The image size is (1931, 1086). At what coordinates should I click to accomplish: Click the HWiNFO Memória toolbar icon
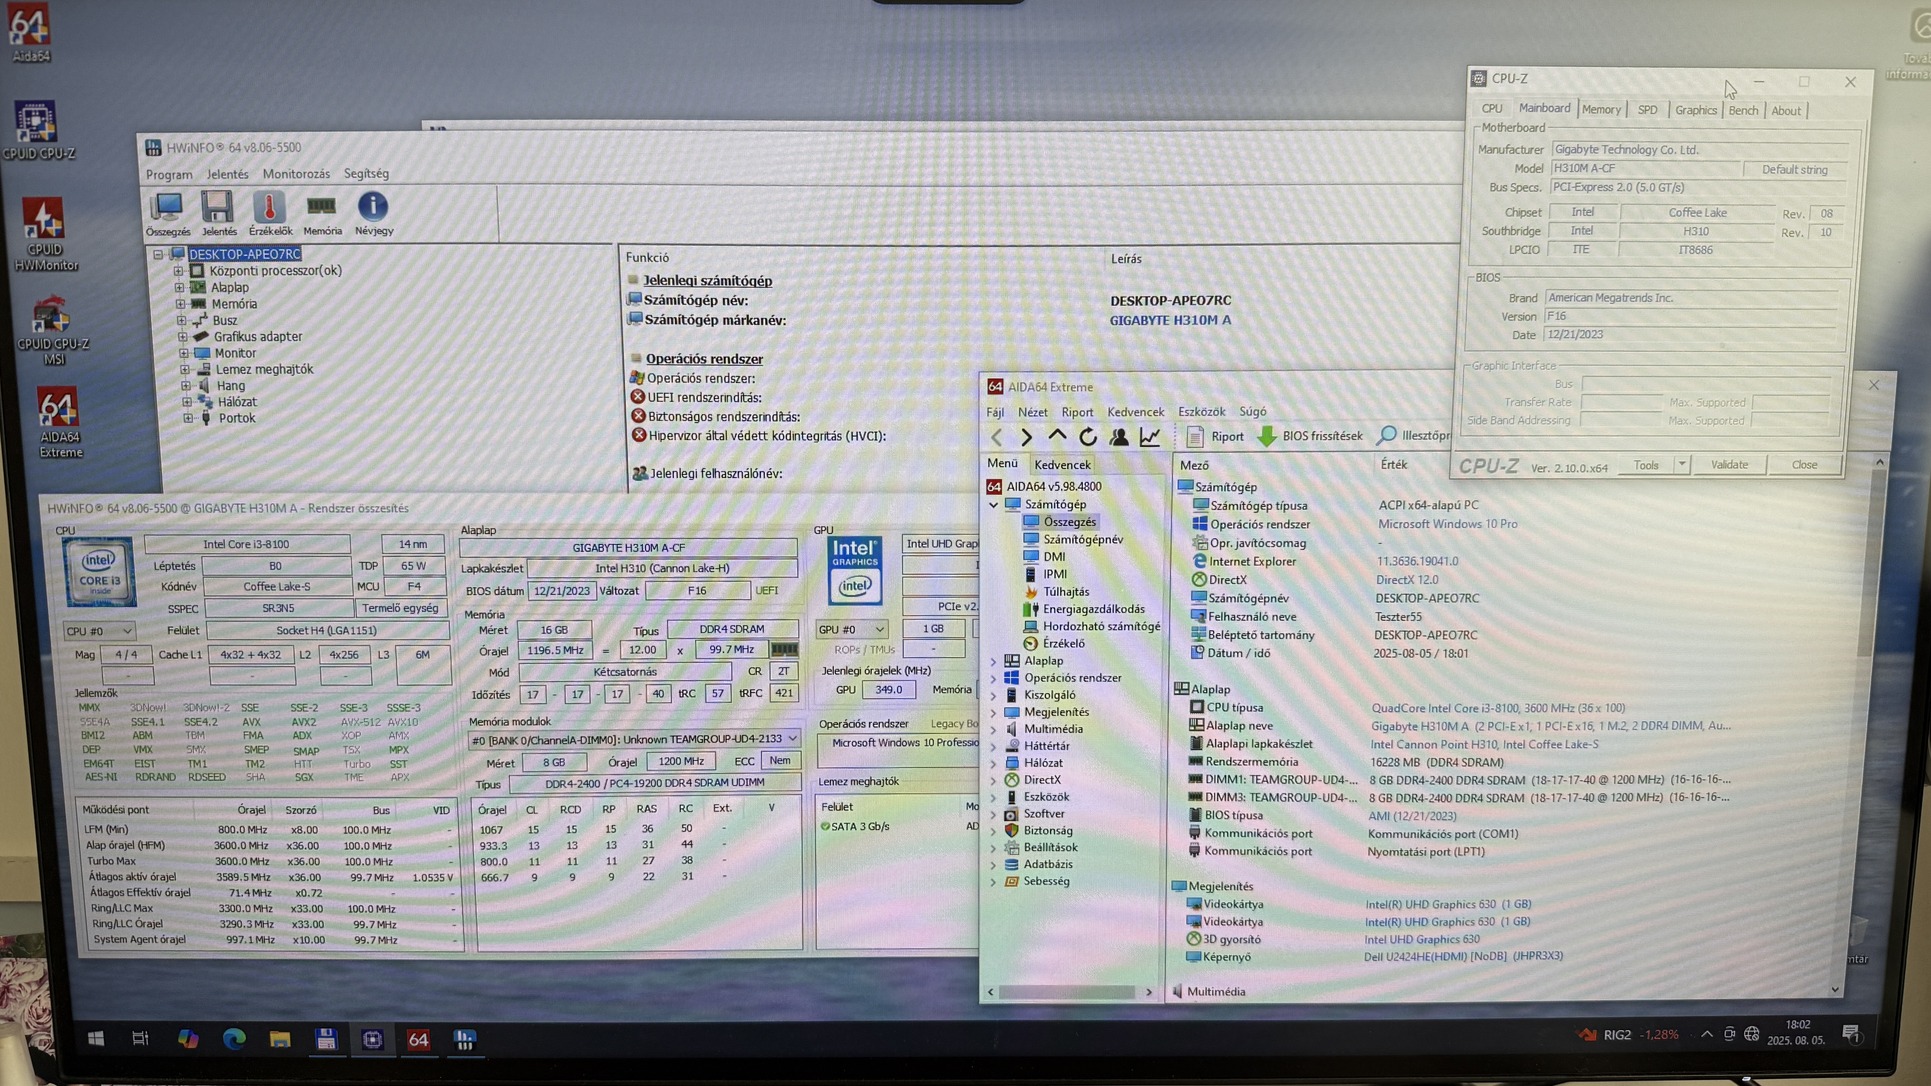coord(321,207)
